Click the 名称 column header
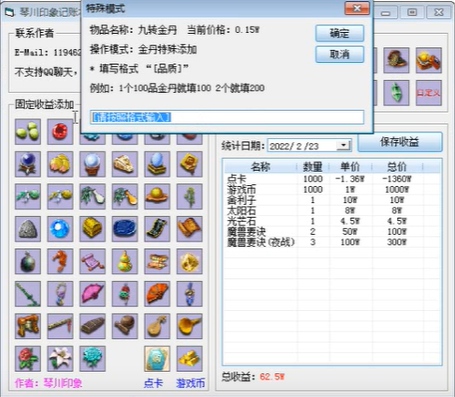This screenshot has width=455, height=397. (260, 167)
